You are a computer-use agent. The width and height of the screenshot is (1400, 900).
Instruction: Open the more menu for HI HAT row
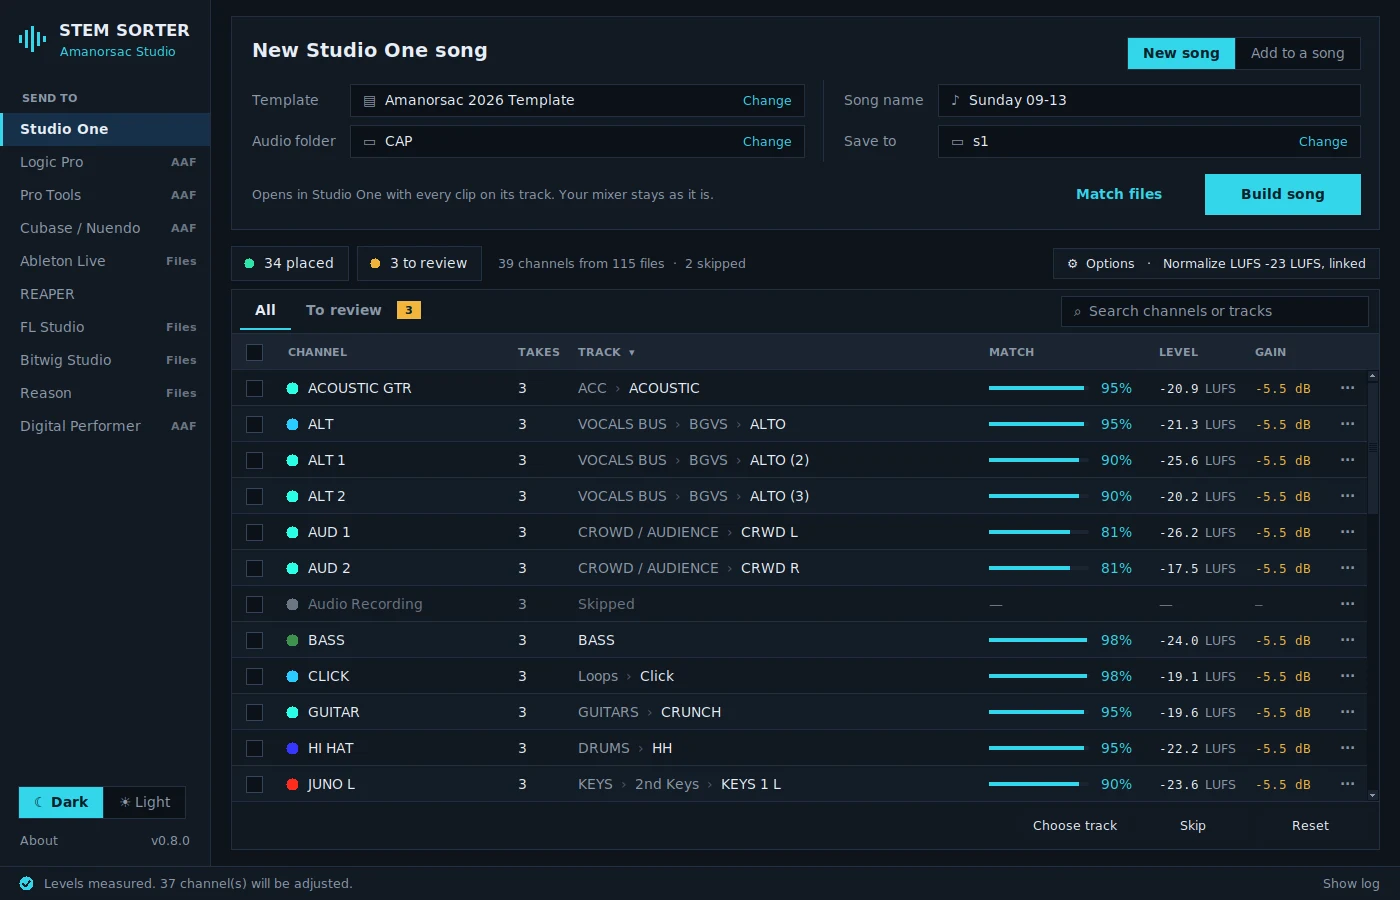[x=1347, y=748]
